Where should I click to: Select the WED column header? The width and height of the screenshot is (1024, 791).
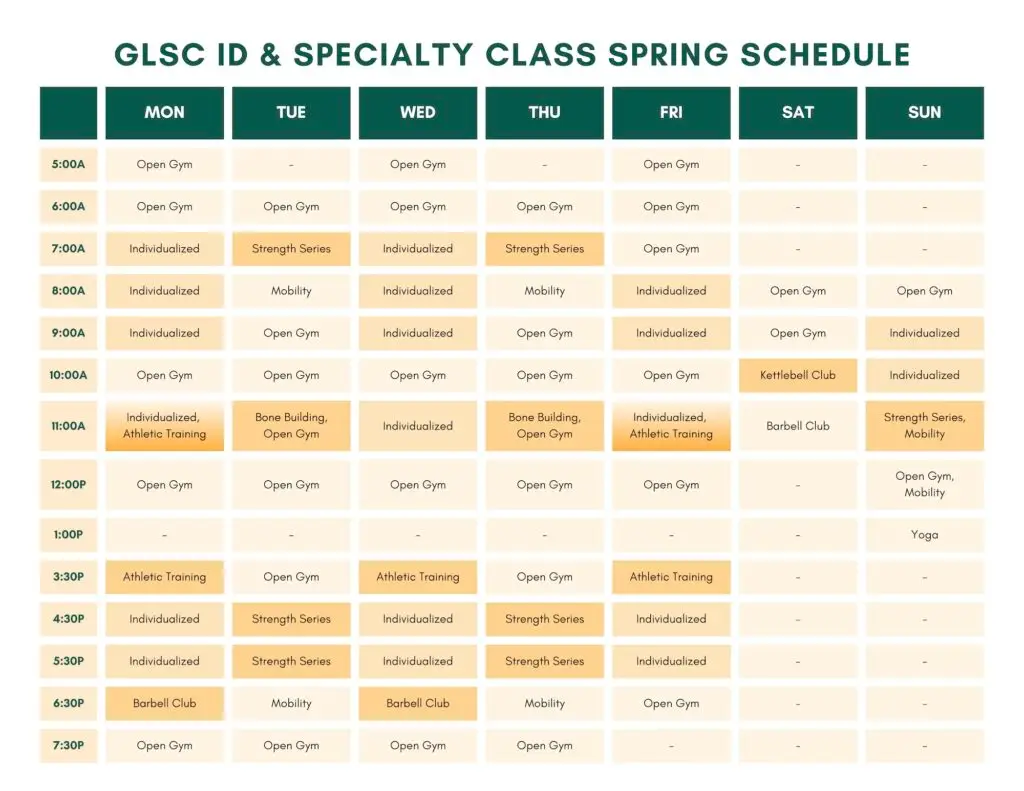point(418,112)
